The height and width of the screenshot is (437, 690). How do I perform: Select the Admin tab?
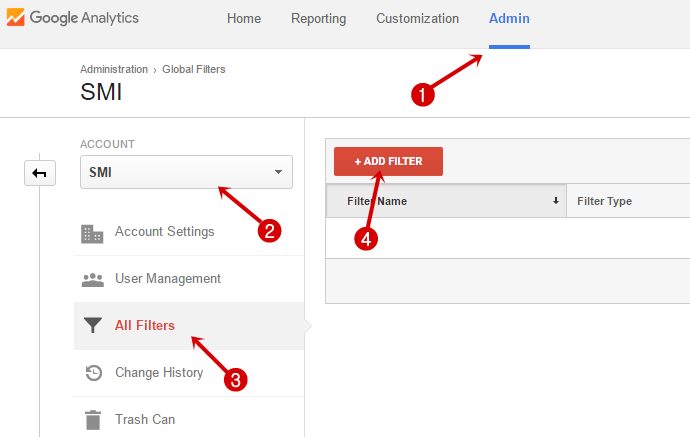(x=509, y=18)
